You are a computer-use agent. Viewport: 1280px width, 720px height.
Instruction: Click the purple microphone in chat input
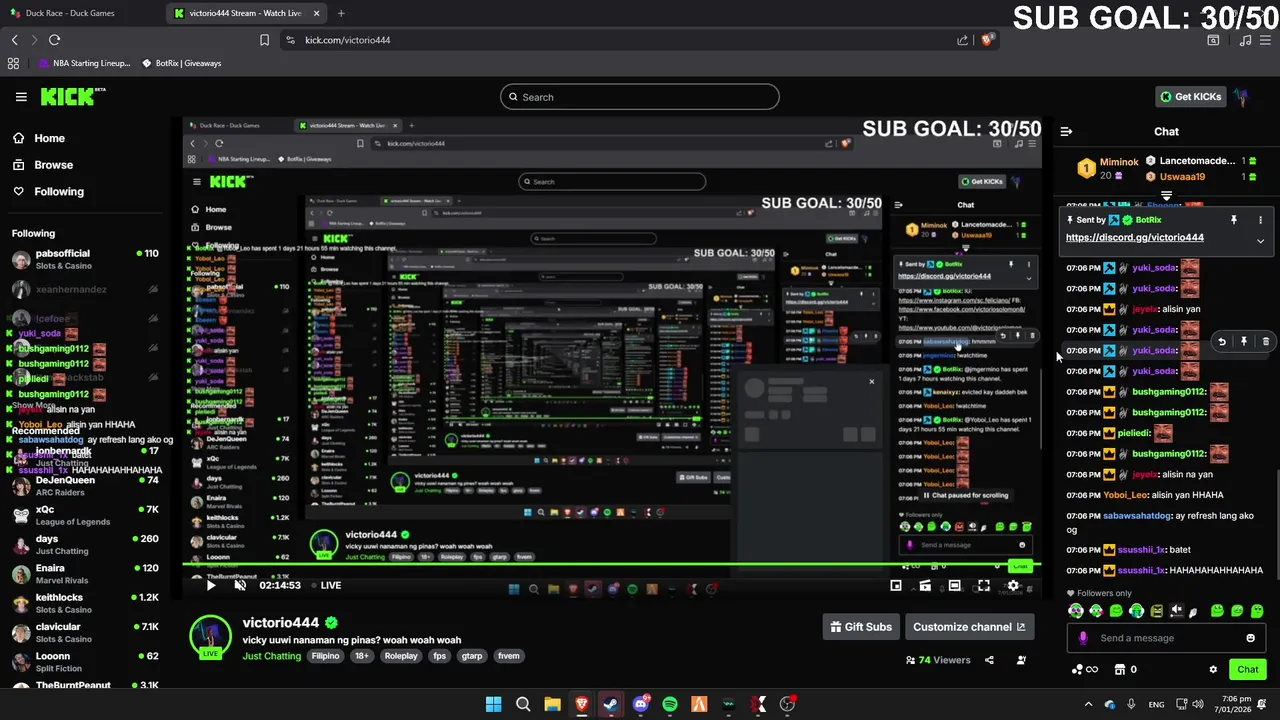pos(1082,638)
